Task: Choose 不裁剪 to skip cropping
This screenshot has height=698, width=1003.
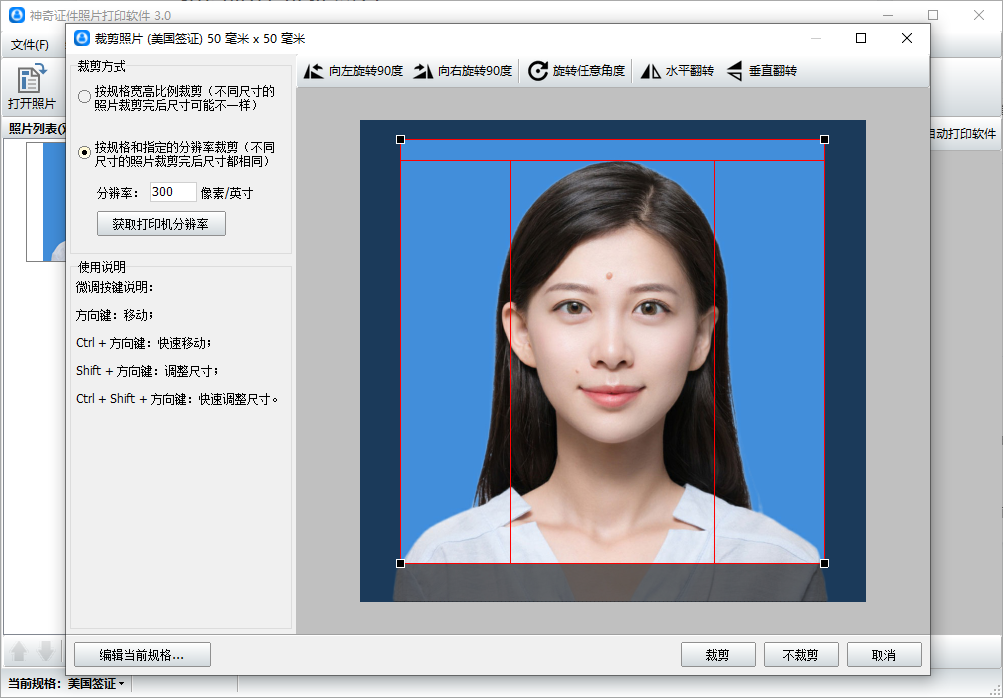Action: (800, 655)
